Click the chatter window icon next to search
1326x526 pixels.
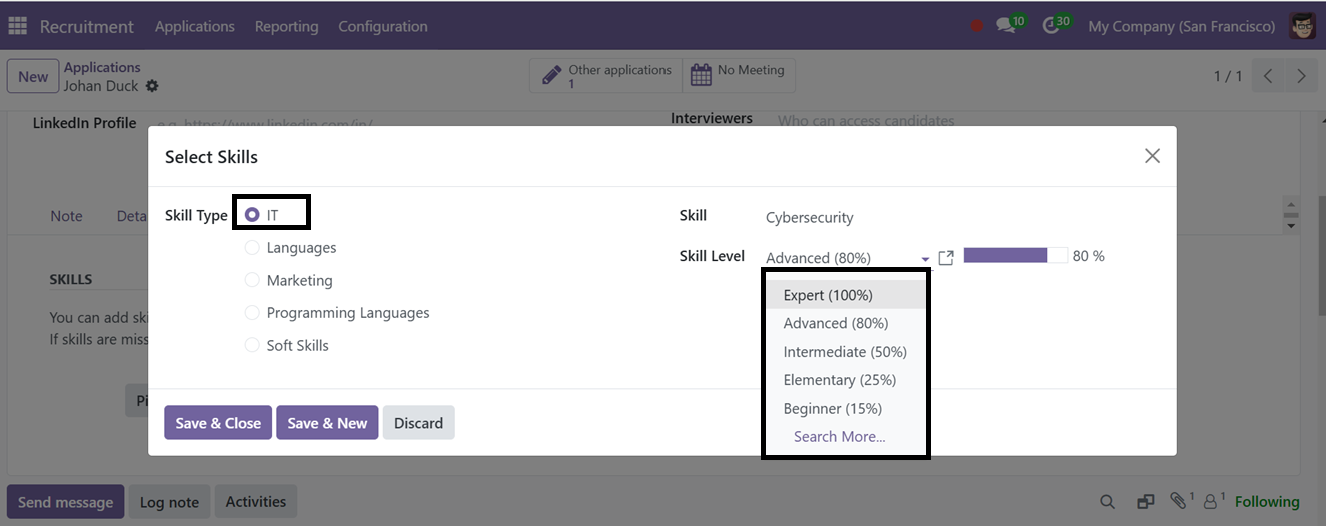[1145, 502]
